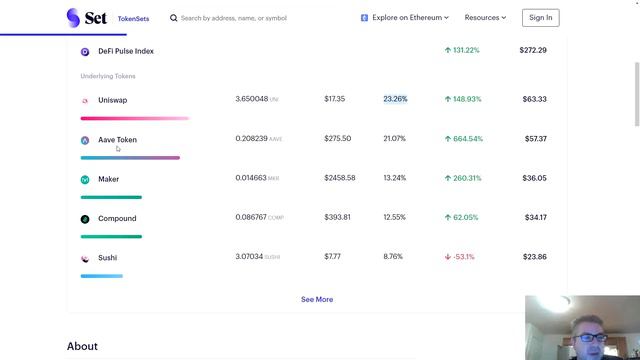The image size is (640, 360).
Task: Click the 13.24% allocation value
Action: (x=394, y=178)
